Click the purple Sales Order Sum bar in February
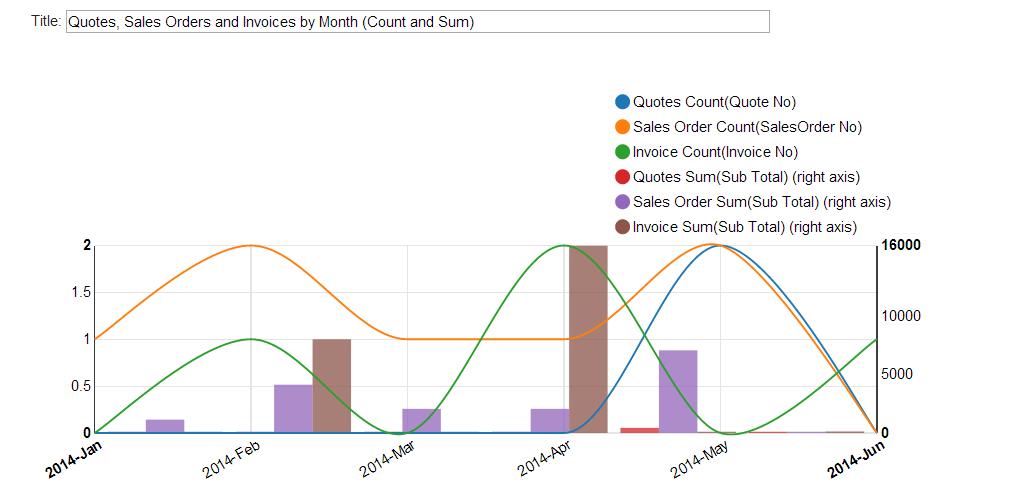 click(x=293, y=408)
